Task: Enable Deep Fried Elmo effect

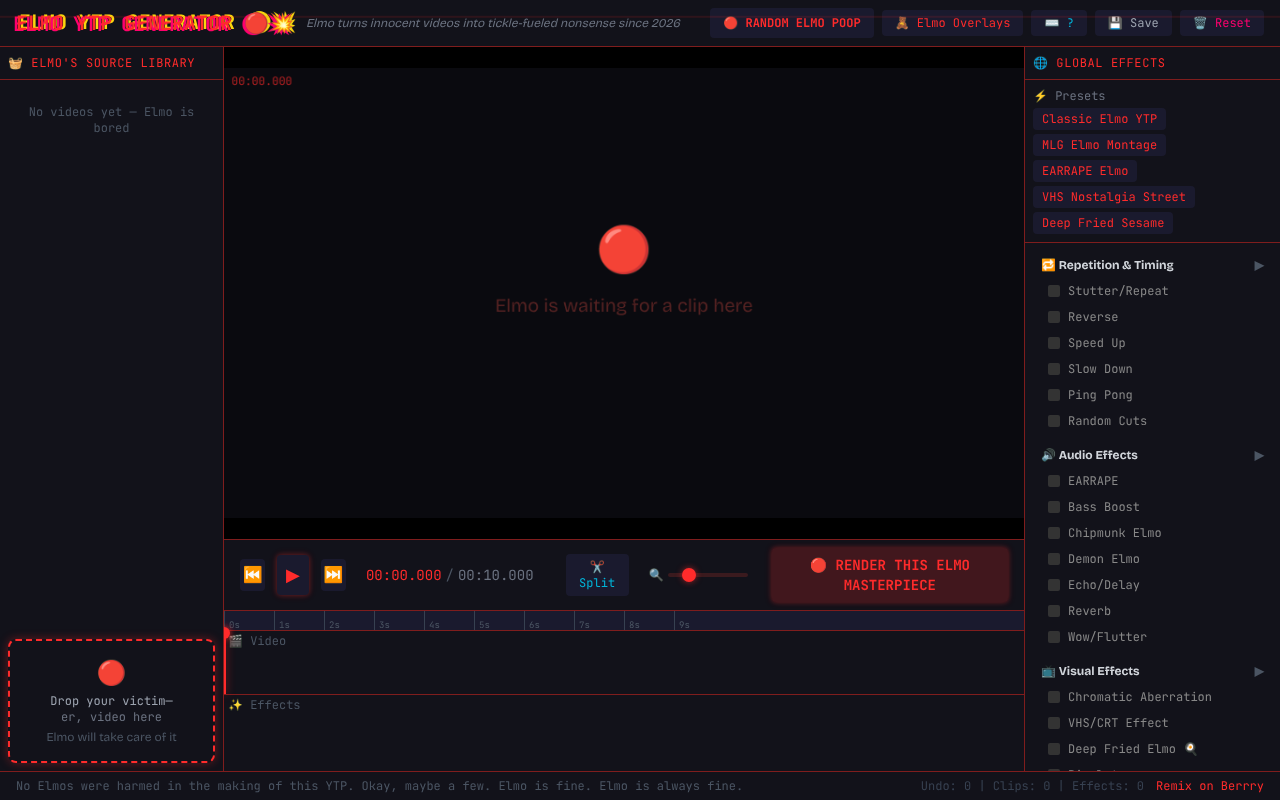Action: pyautogui.click(x=1054, y=749)
